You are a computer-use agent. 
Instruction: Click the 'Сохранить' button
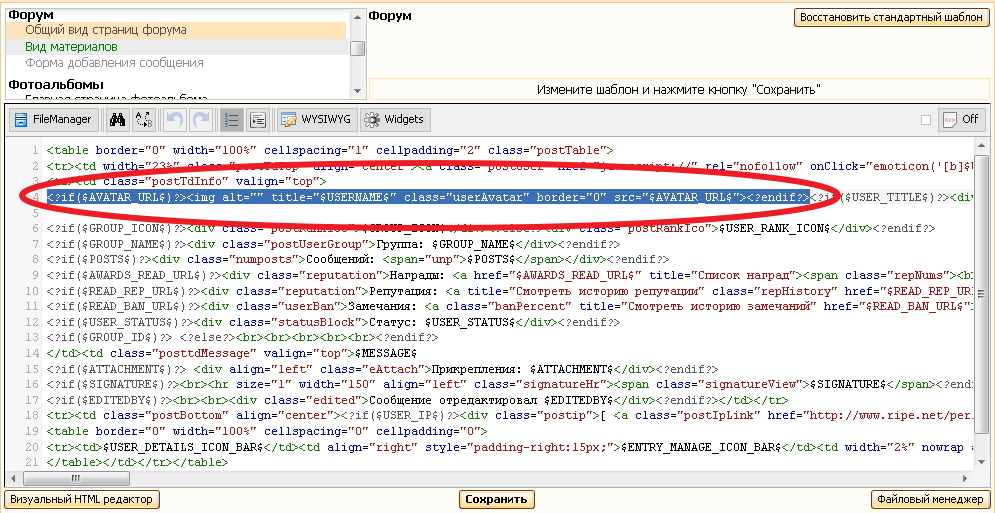point(496,499)
